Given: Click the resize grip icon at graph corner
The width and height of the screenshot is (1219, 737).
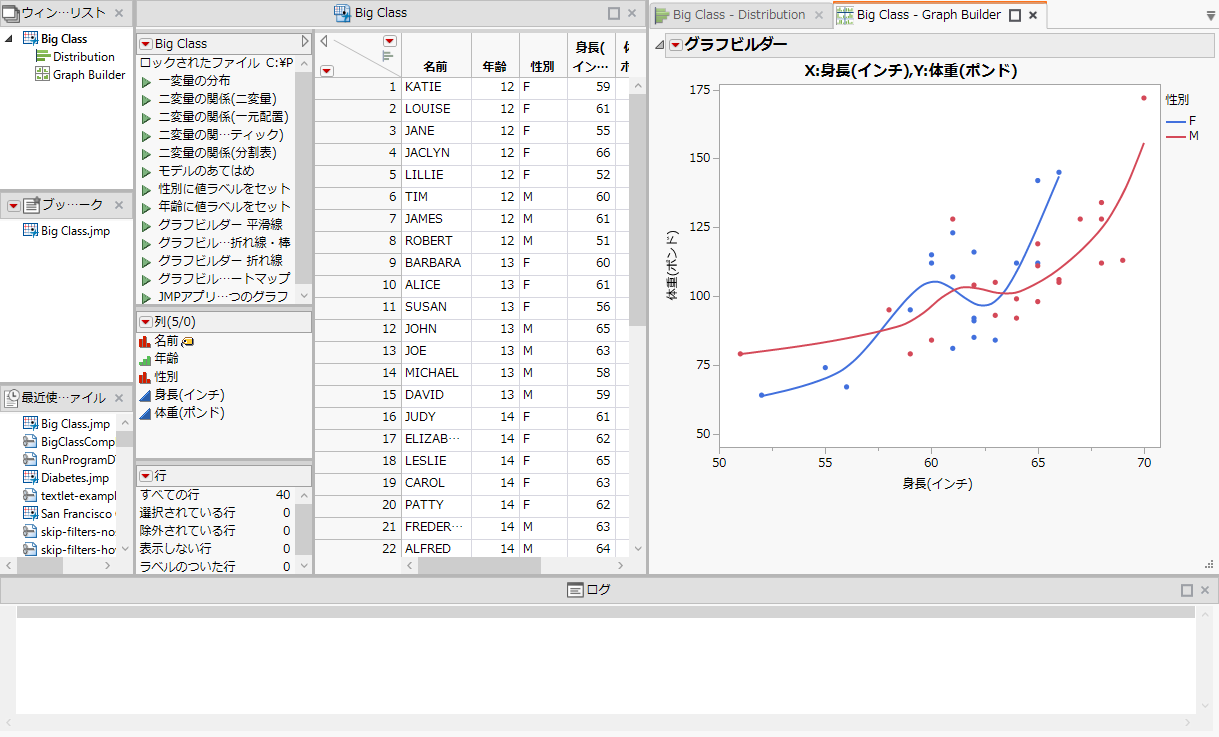Looking at the screenshot, I should click(1208, 565).
